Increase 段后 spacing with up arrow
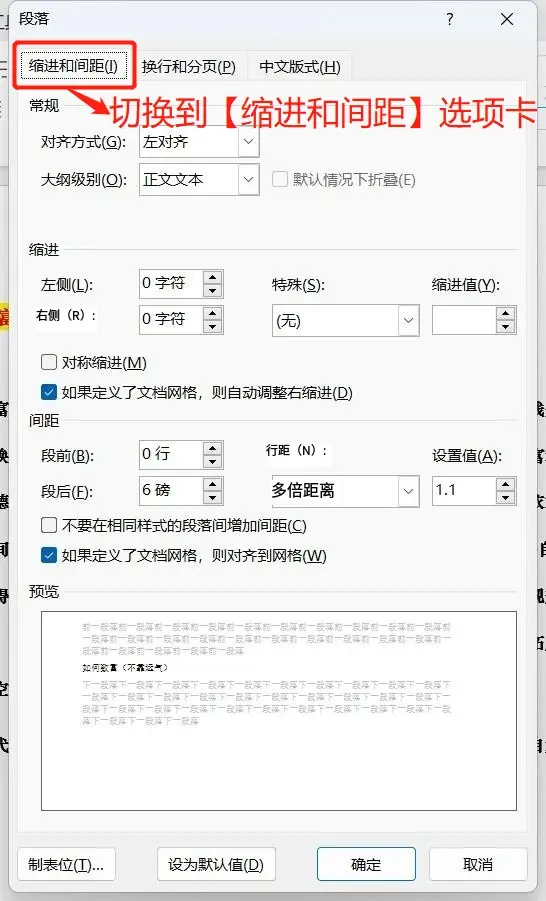546x901 pixels. (213, 483)
